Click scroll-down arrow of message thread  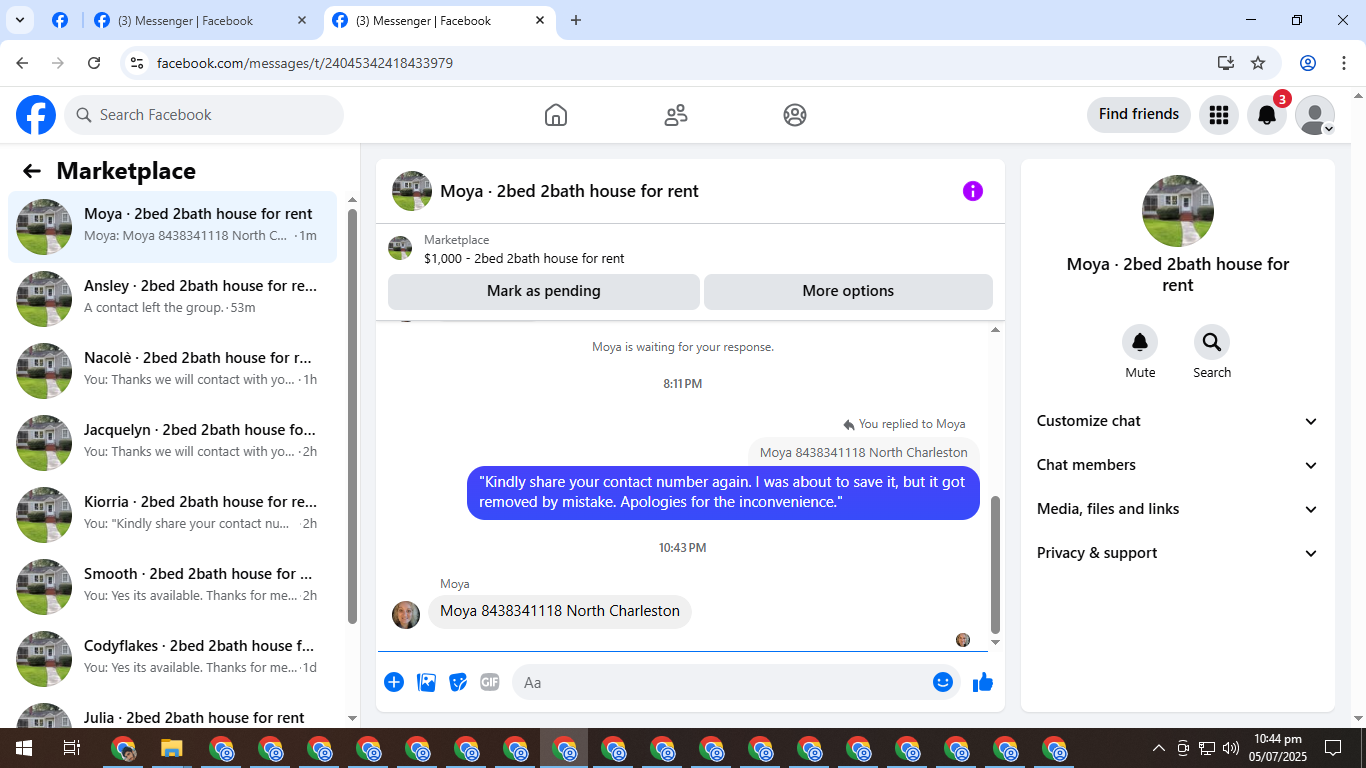(995, 642)
